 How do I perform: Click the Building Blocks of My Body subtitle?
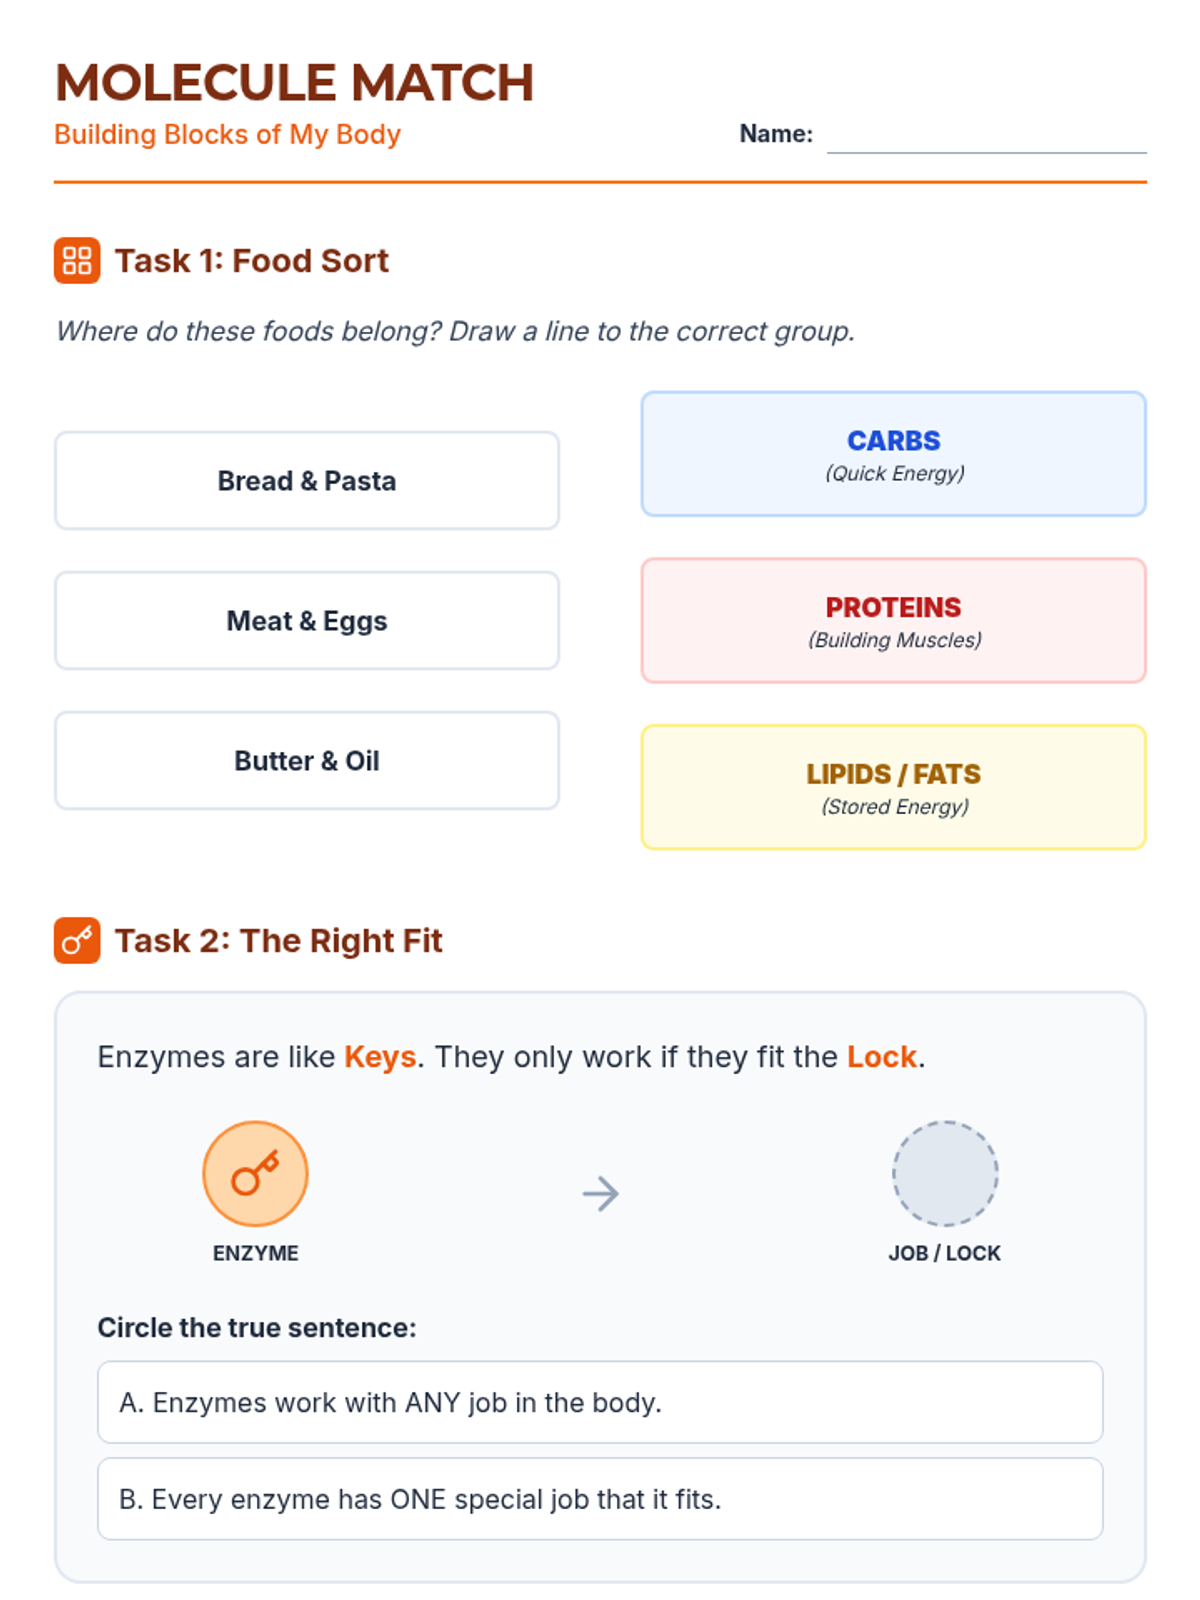227,135
